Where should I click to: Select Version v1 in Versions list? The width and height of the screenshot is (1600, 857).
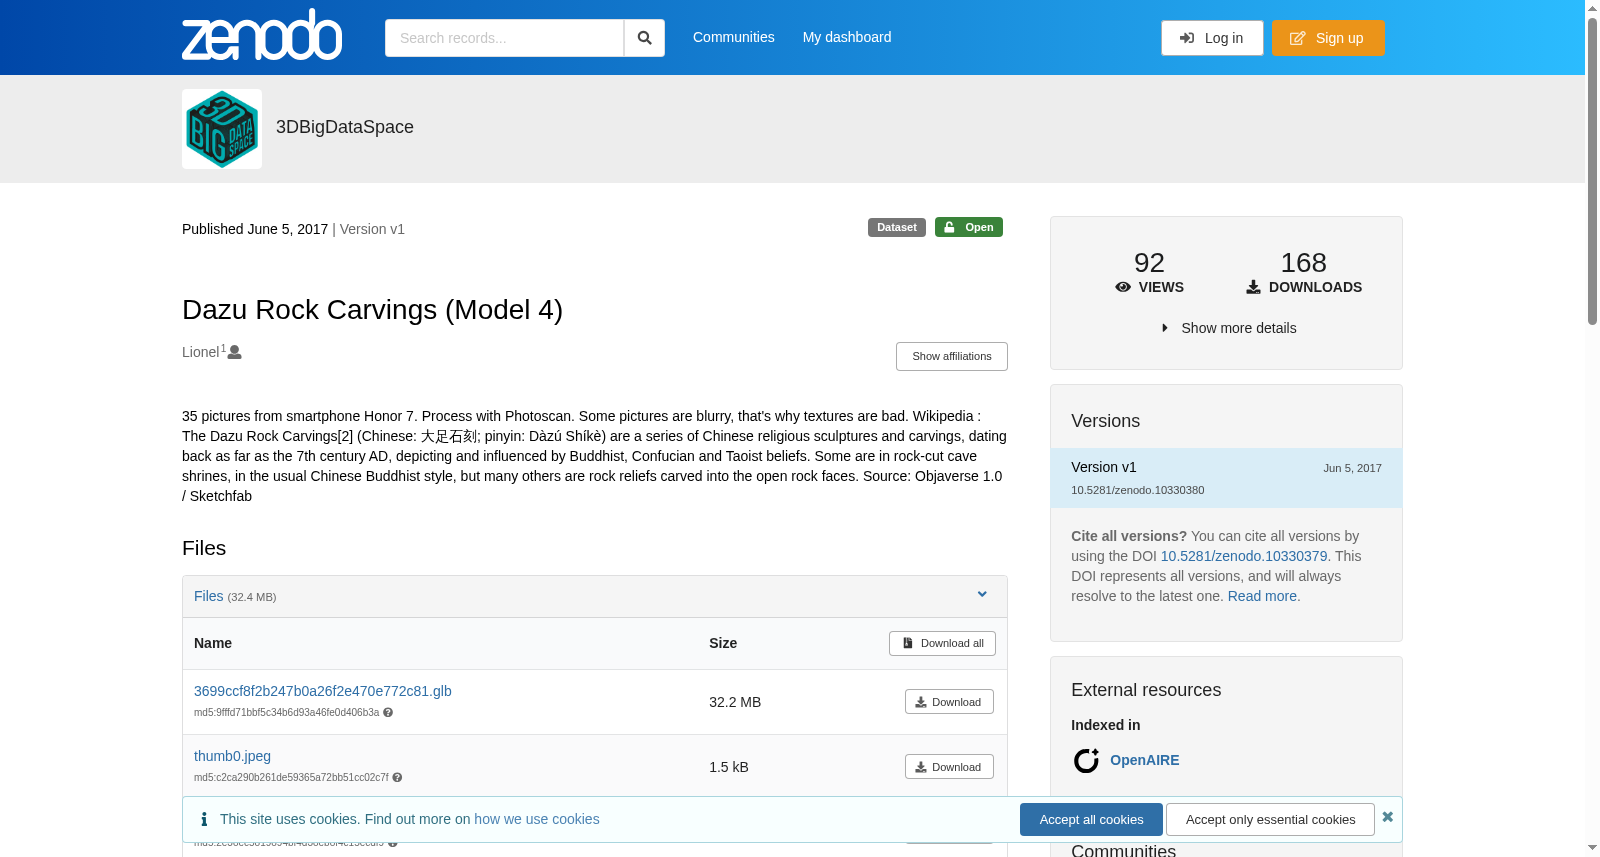[1226, 478]
